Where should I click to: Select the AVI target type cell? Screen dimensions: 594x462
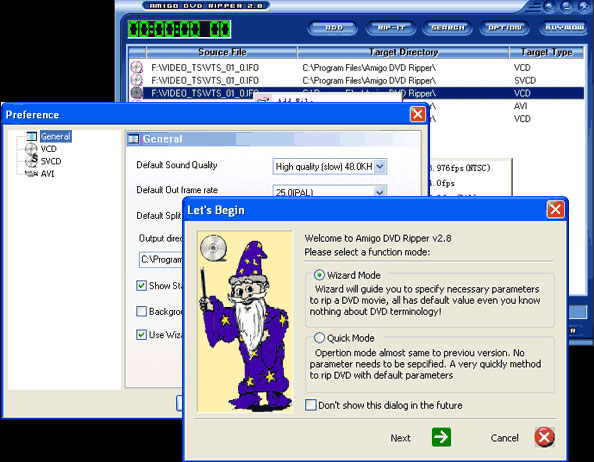(x=521, y=106)
